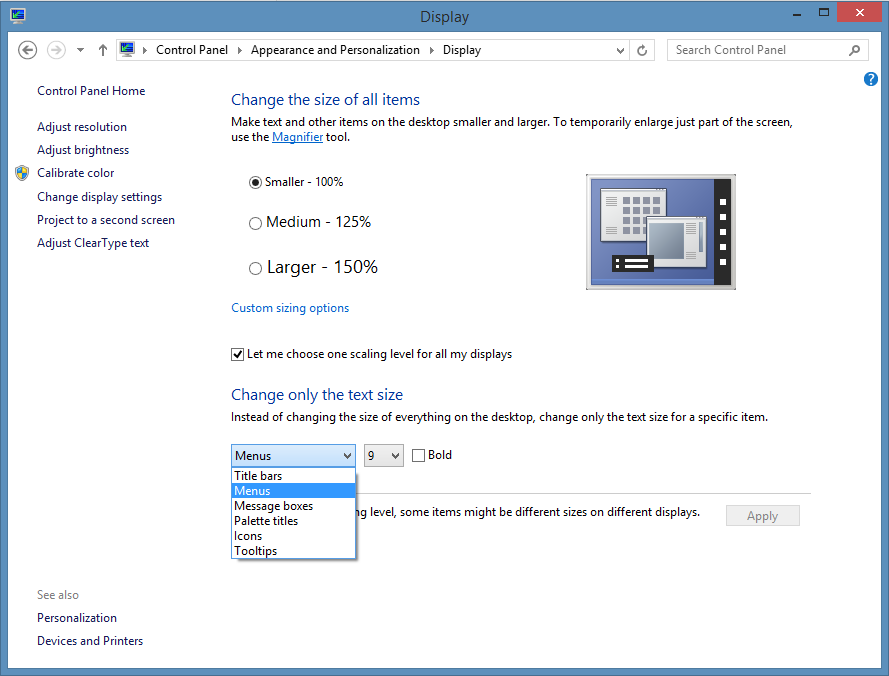The image size is (889, 676).
Task: Uncheck Let me choose one scaling level
Action: tap(238, 354)
